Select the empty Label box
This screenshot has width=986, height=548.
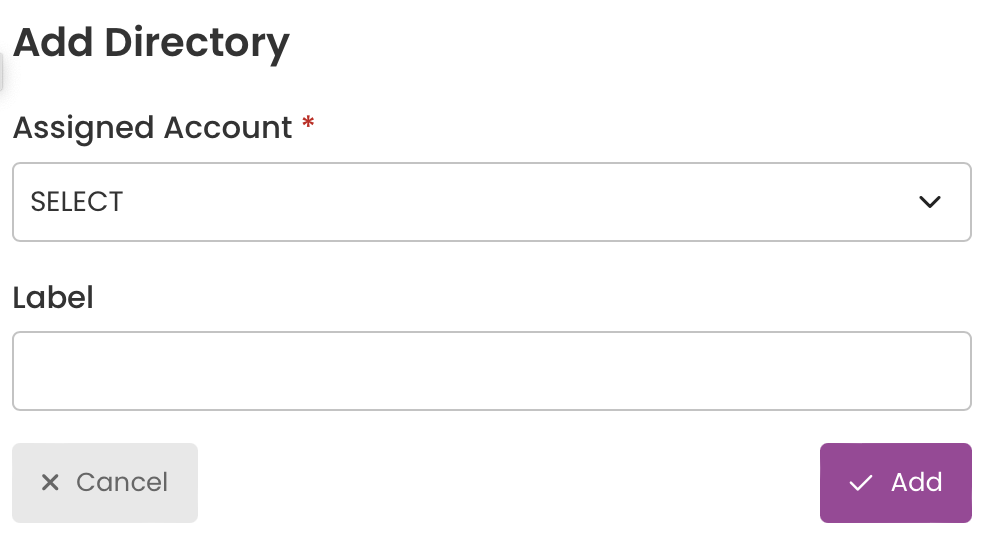click(492, 371)
